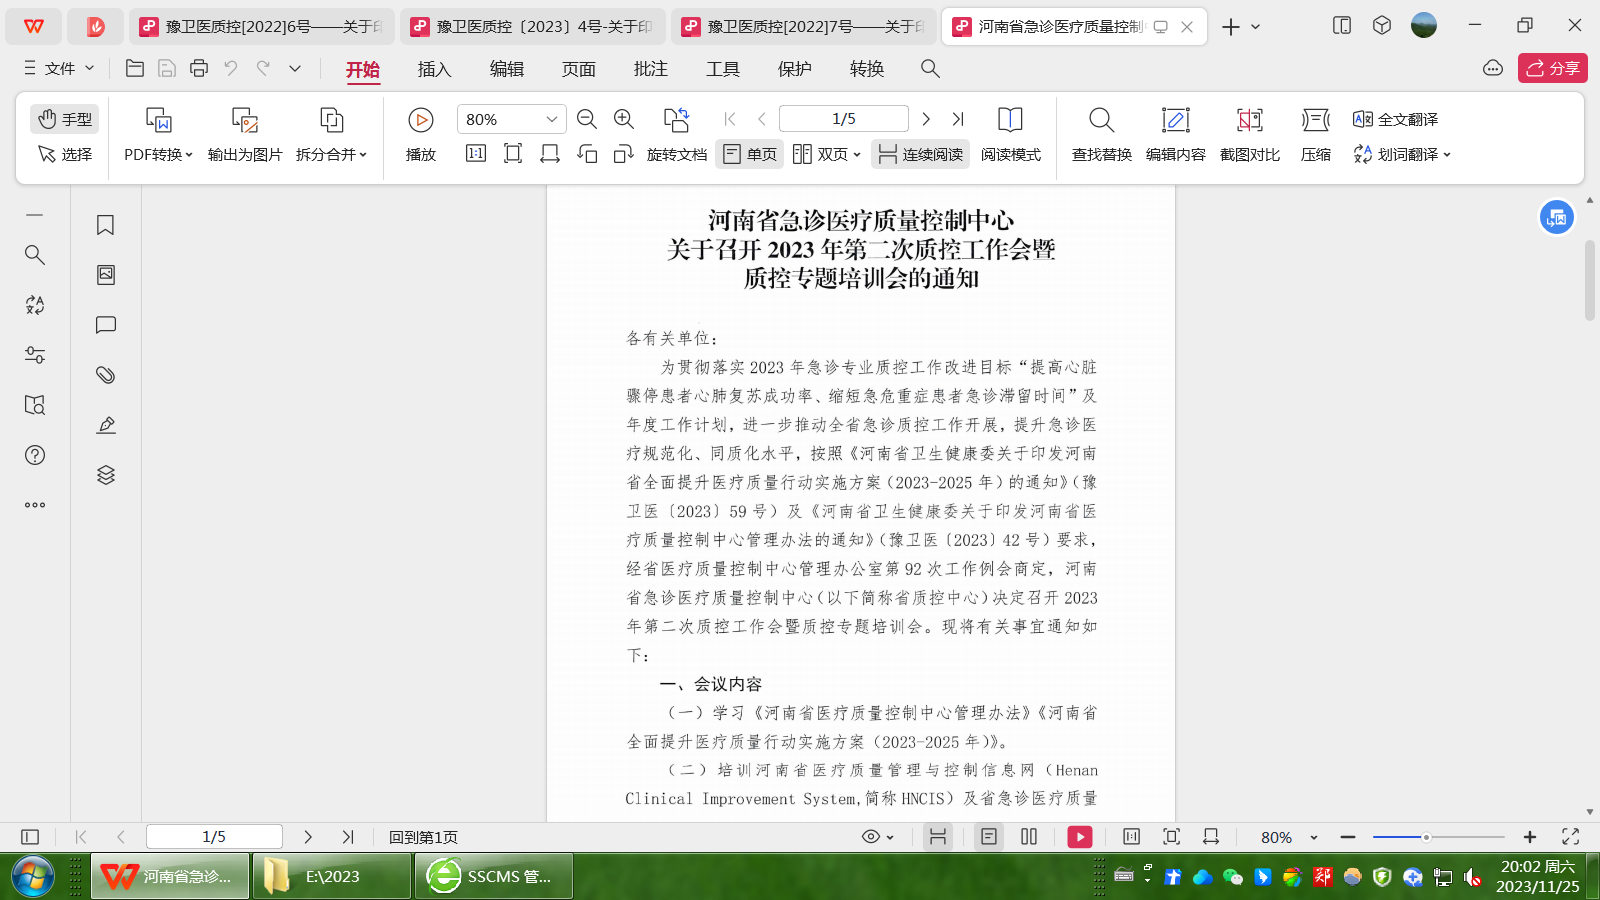Click the ribbon search magnifier icon
Screen dimensions: 1600x900
click(x=930, y=68)
